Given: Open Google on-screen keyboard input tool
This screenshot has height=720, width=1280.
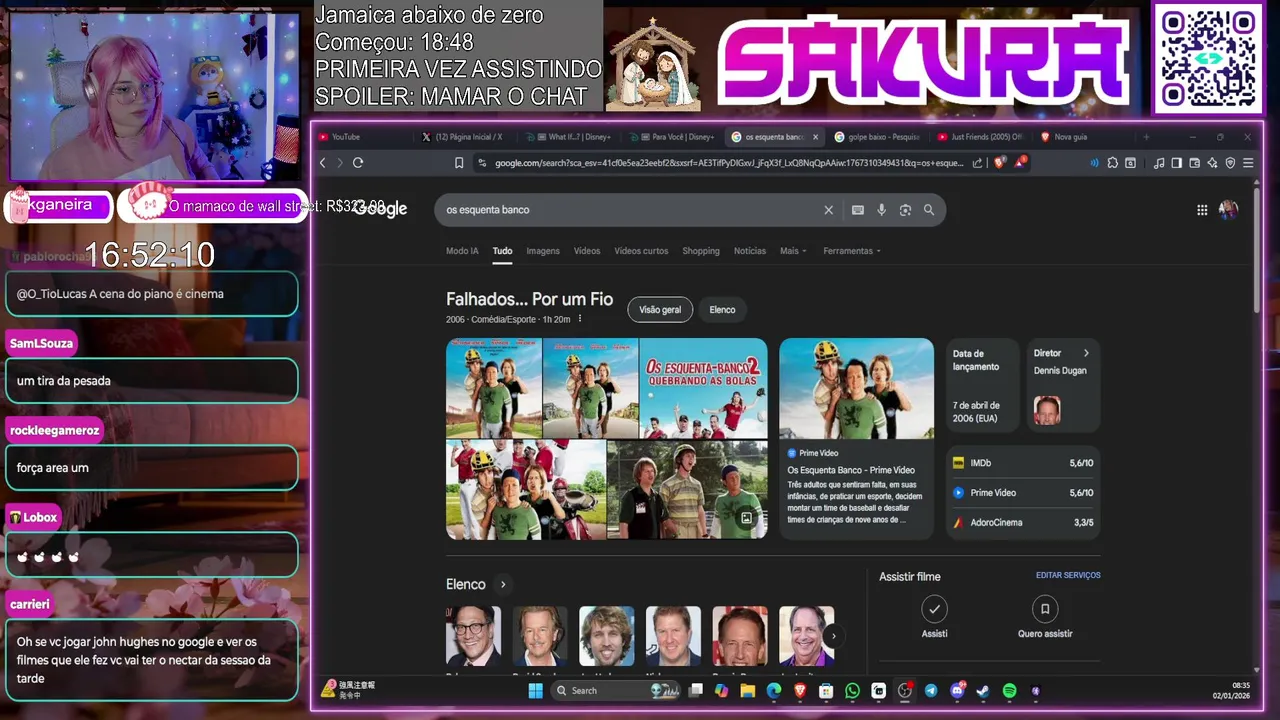Looking at the screenshot, I should (x=857, y=210).
